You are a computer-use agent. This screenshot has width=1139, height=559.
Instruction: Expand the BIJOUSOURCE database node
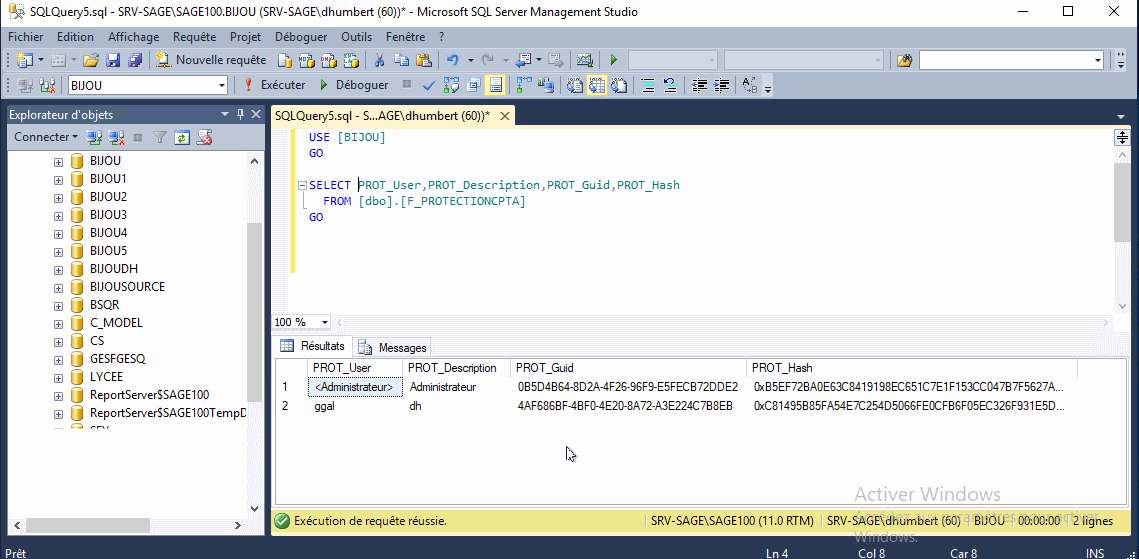click(x=58, y=287)
